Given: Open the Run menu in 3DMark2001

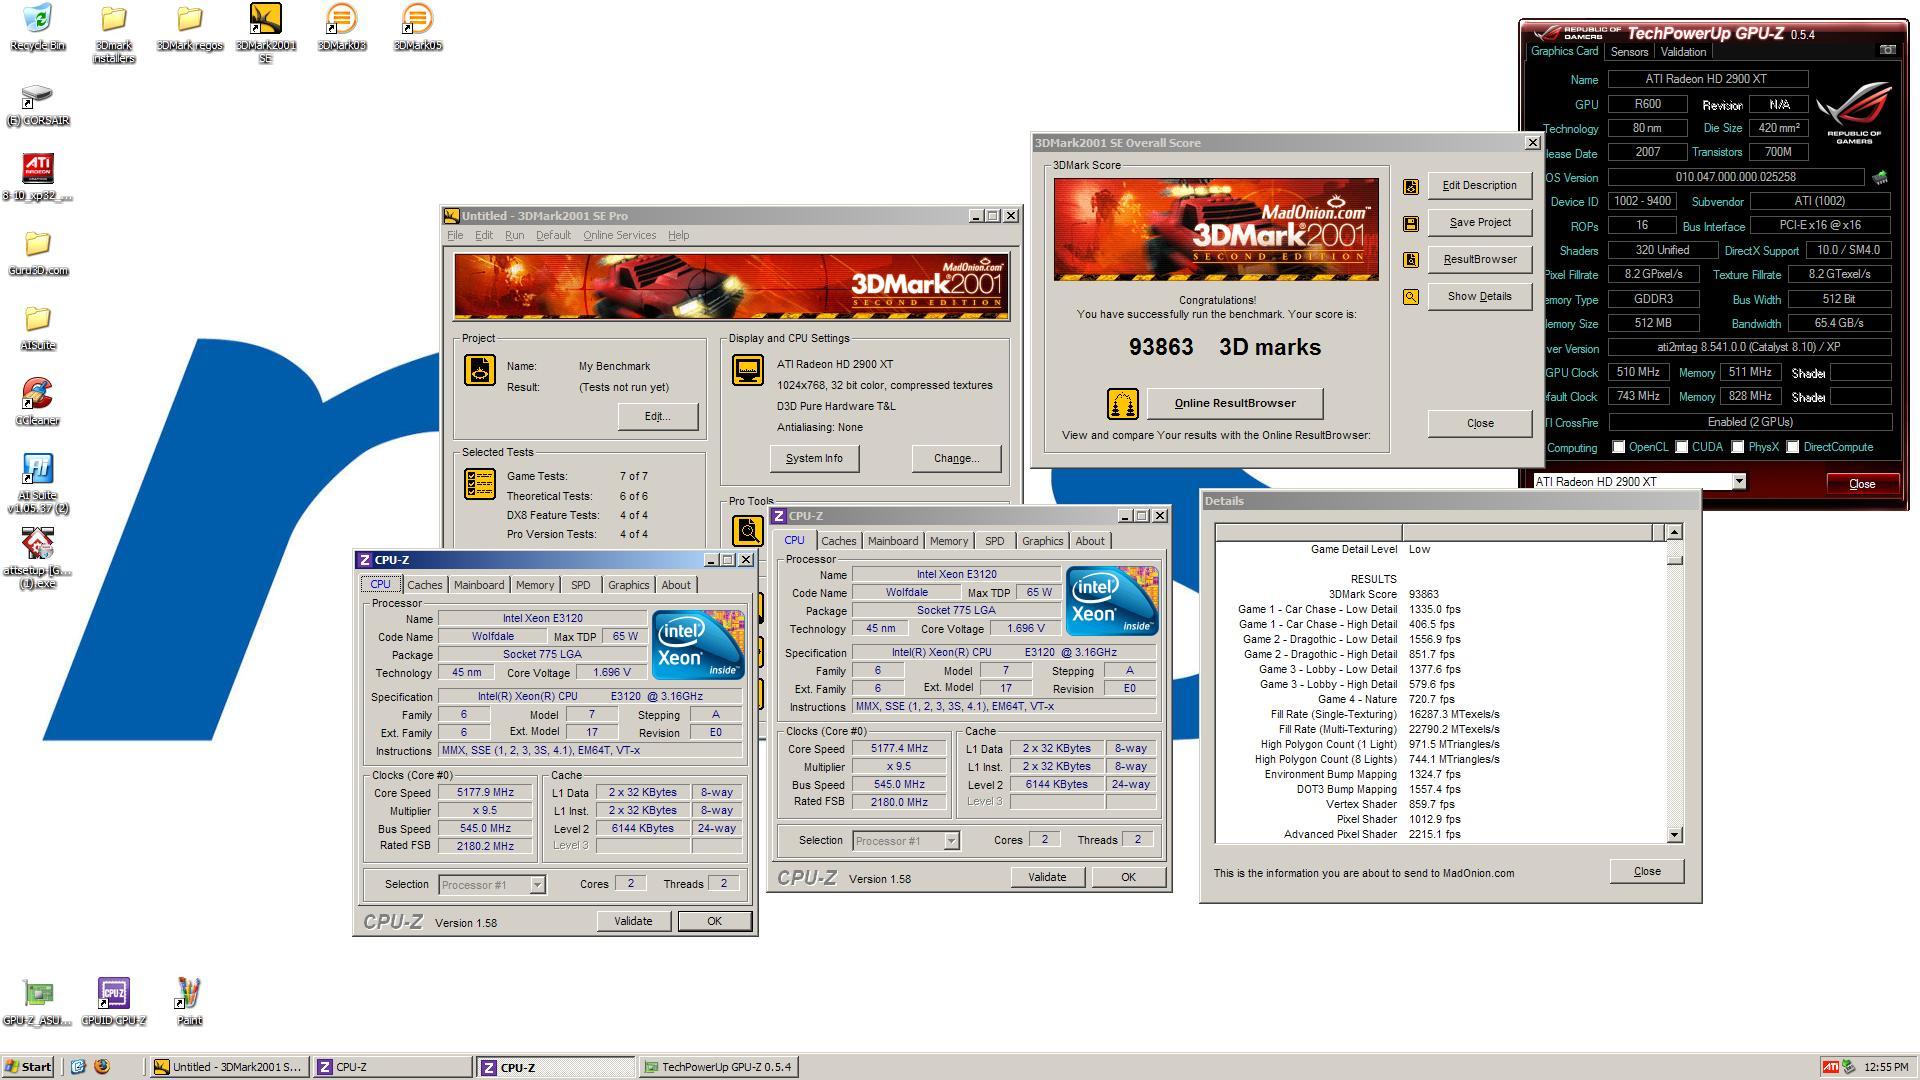Looking at the screenshot, I should coord(514,235).
